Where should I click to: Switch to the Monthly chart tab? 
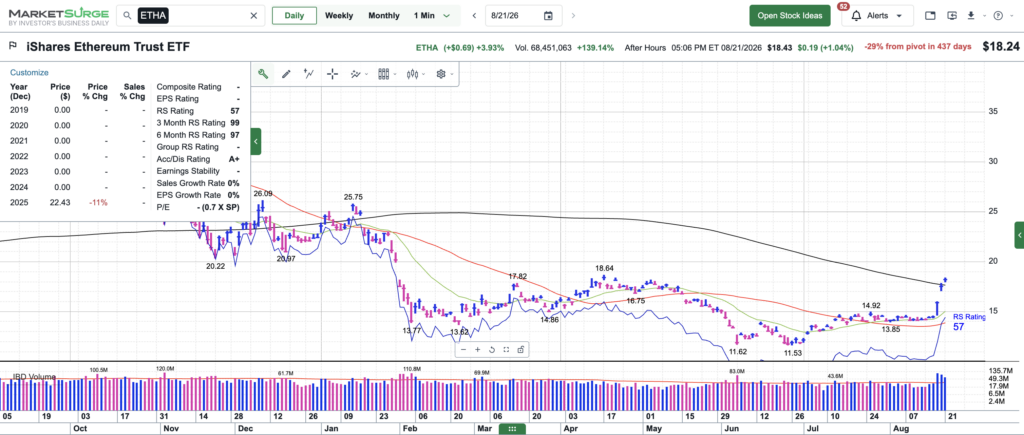click(x=383, y=16)
